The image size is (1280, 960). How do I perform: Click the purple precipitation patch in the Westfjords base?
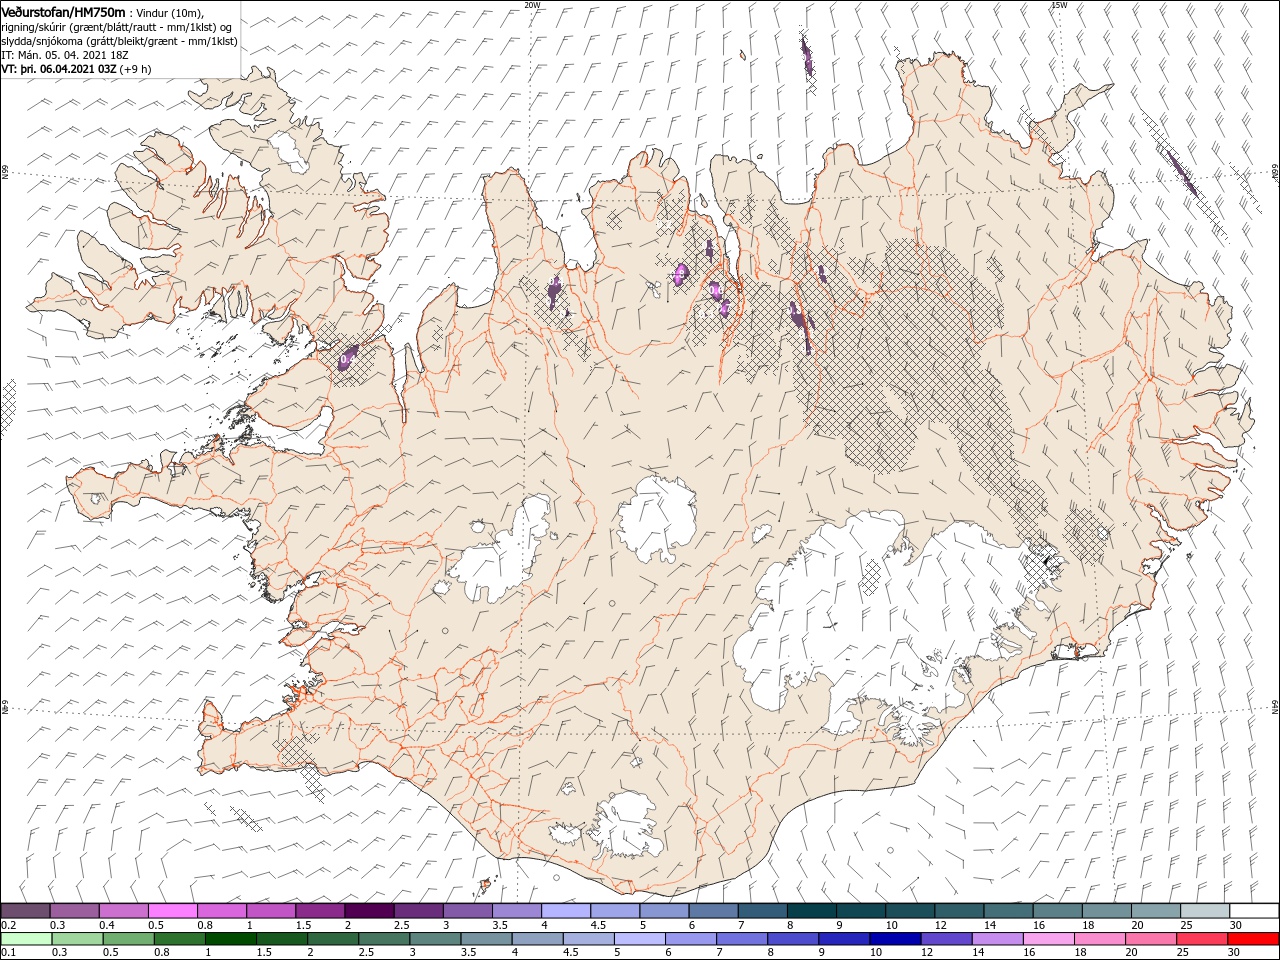(x=349, y=356)
